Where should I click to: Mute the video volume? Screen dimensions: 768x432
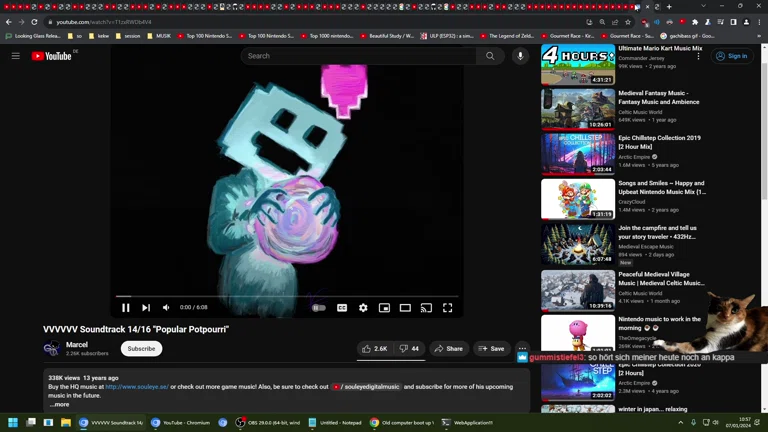[166, 308]
